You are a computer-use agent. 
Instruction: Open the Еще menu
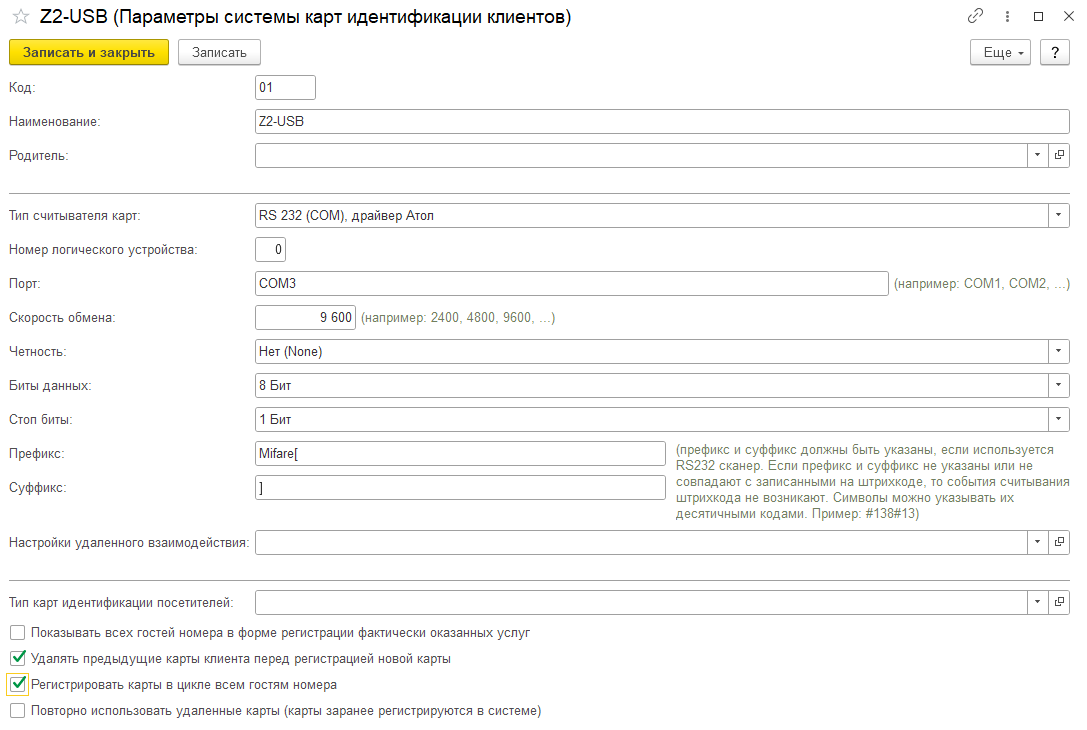tap(1000, 53)
